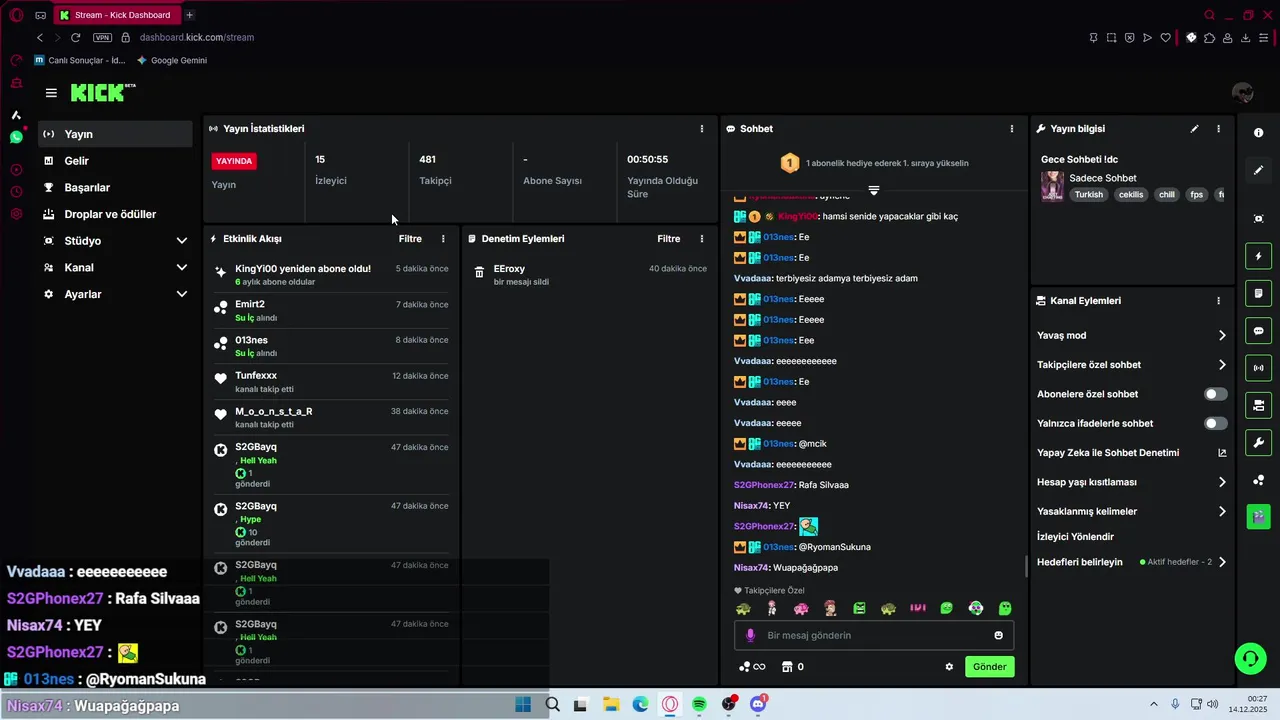
Task: Open Başarılar in the left navigation
Action: point(115,188)
